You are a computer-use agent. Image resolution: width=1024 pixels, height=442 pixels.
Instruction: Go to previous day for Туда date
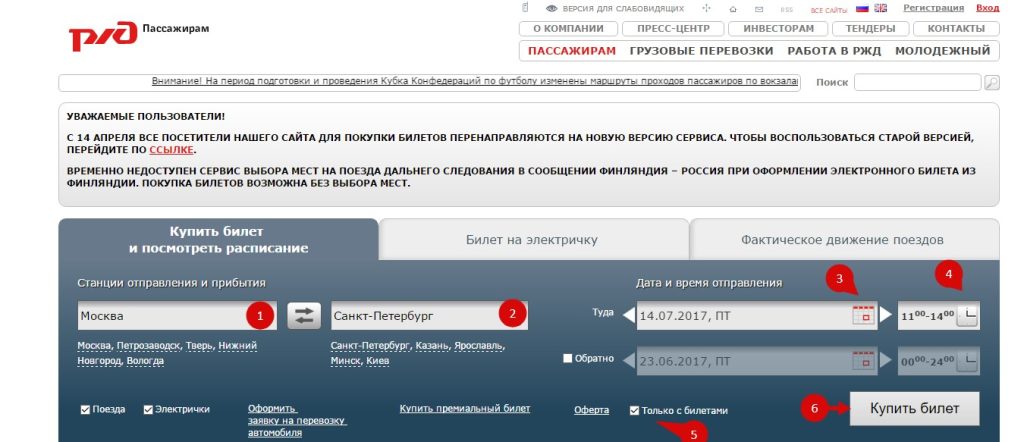click(628, 315)
